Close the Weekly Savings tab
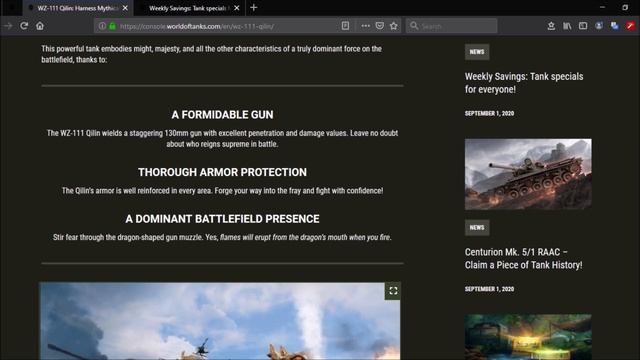This screenshot has width=640, height=360. pyautogui.click(x=237, y=8)
